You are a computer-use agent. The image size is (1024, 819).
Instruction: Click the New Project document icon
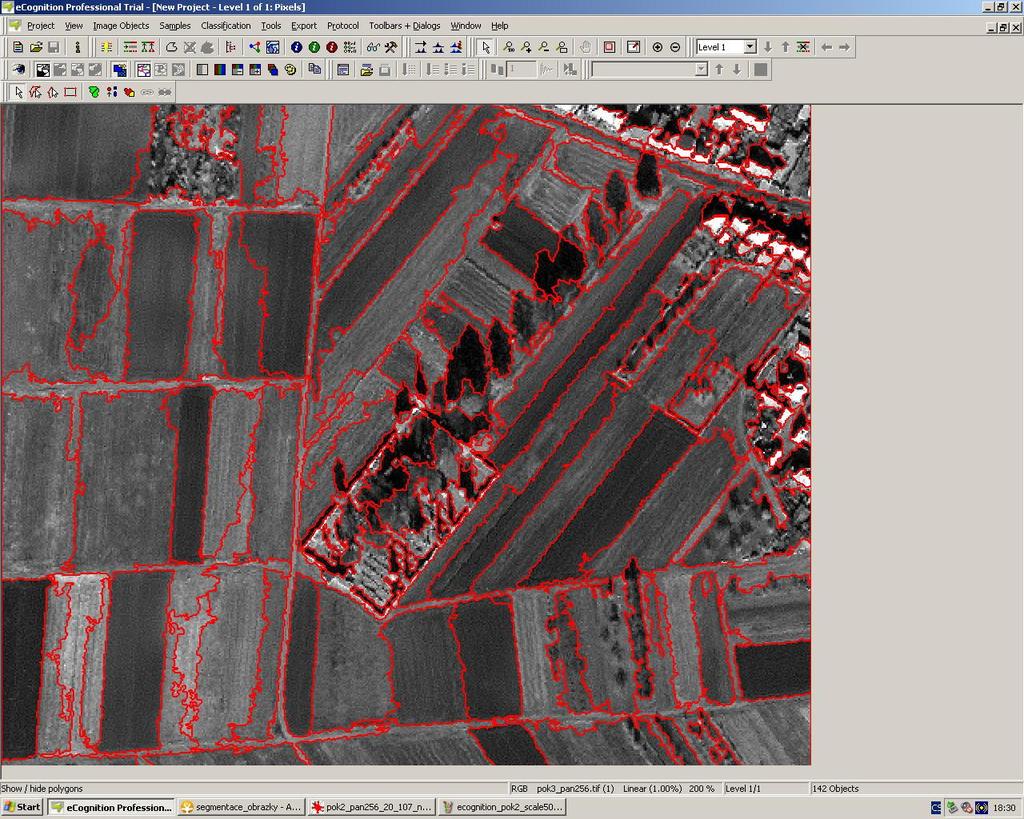pyautogui.click(x=18, y=47)
